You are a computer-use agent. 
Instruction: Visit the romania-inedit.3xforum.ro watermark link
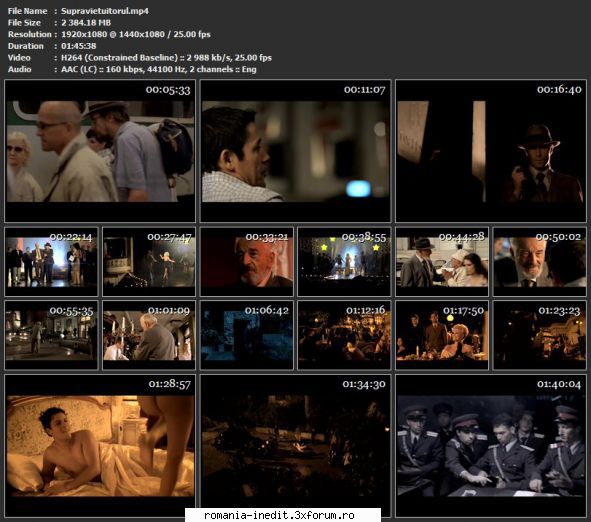pyautogui.click(x=279, y=515)
